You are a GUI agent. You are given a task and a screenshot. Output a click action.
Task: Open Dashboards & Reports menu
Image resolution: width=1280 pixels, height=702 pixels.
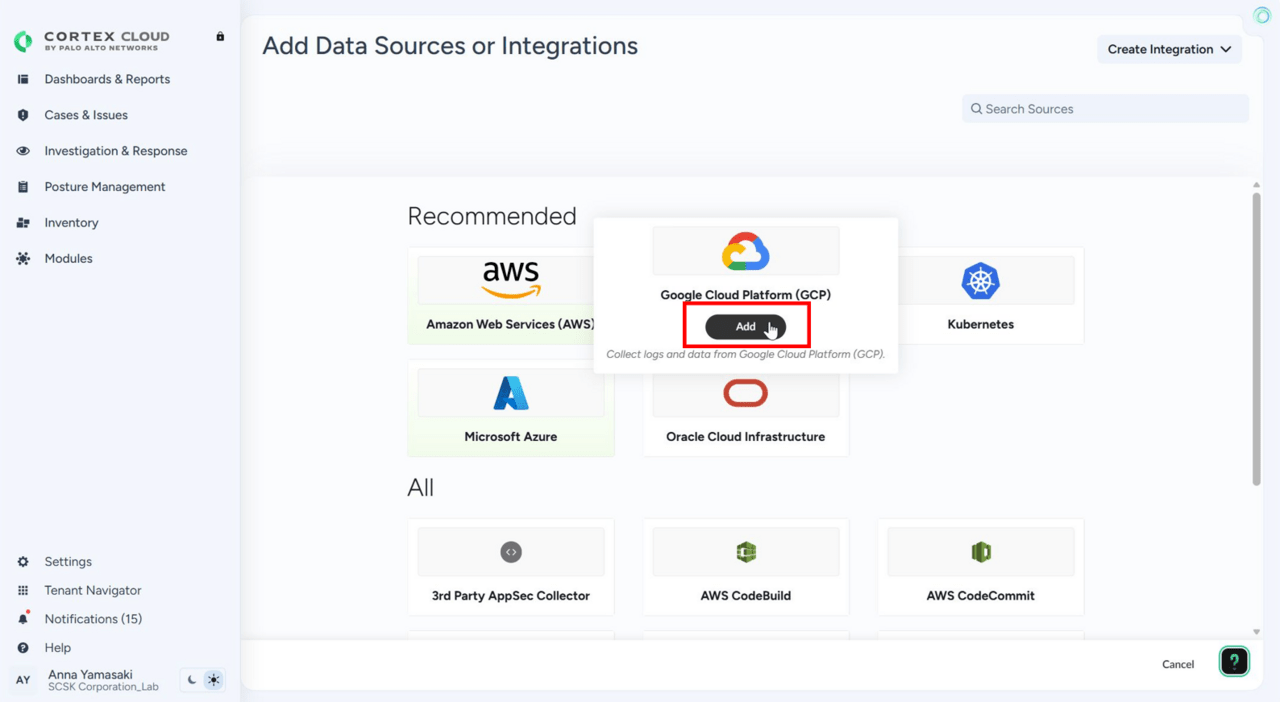click(x=107, y=79)
